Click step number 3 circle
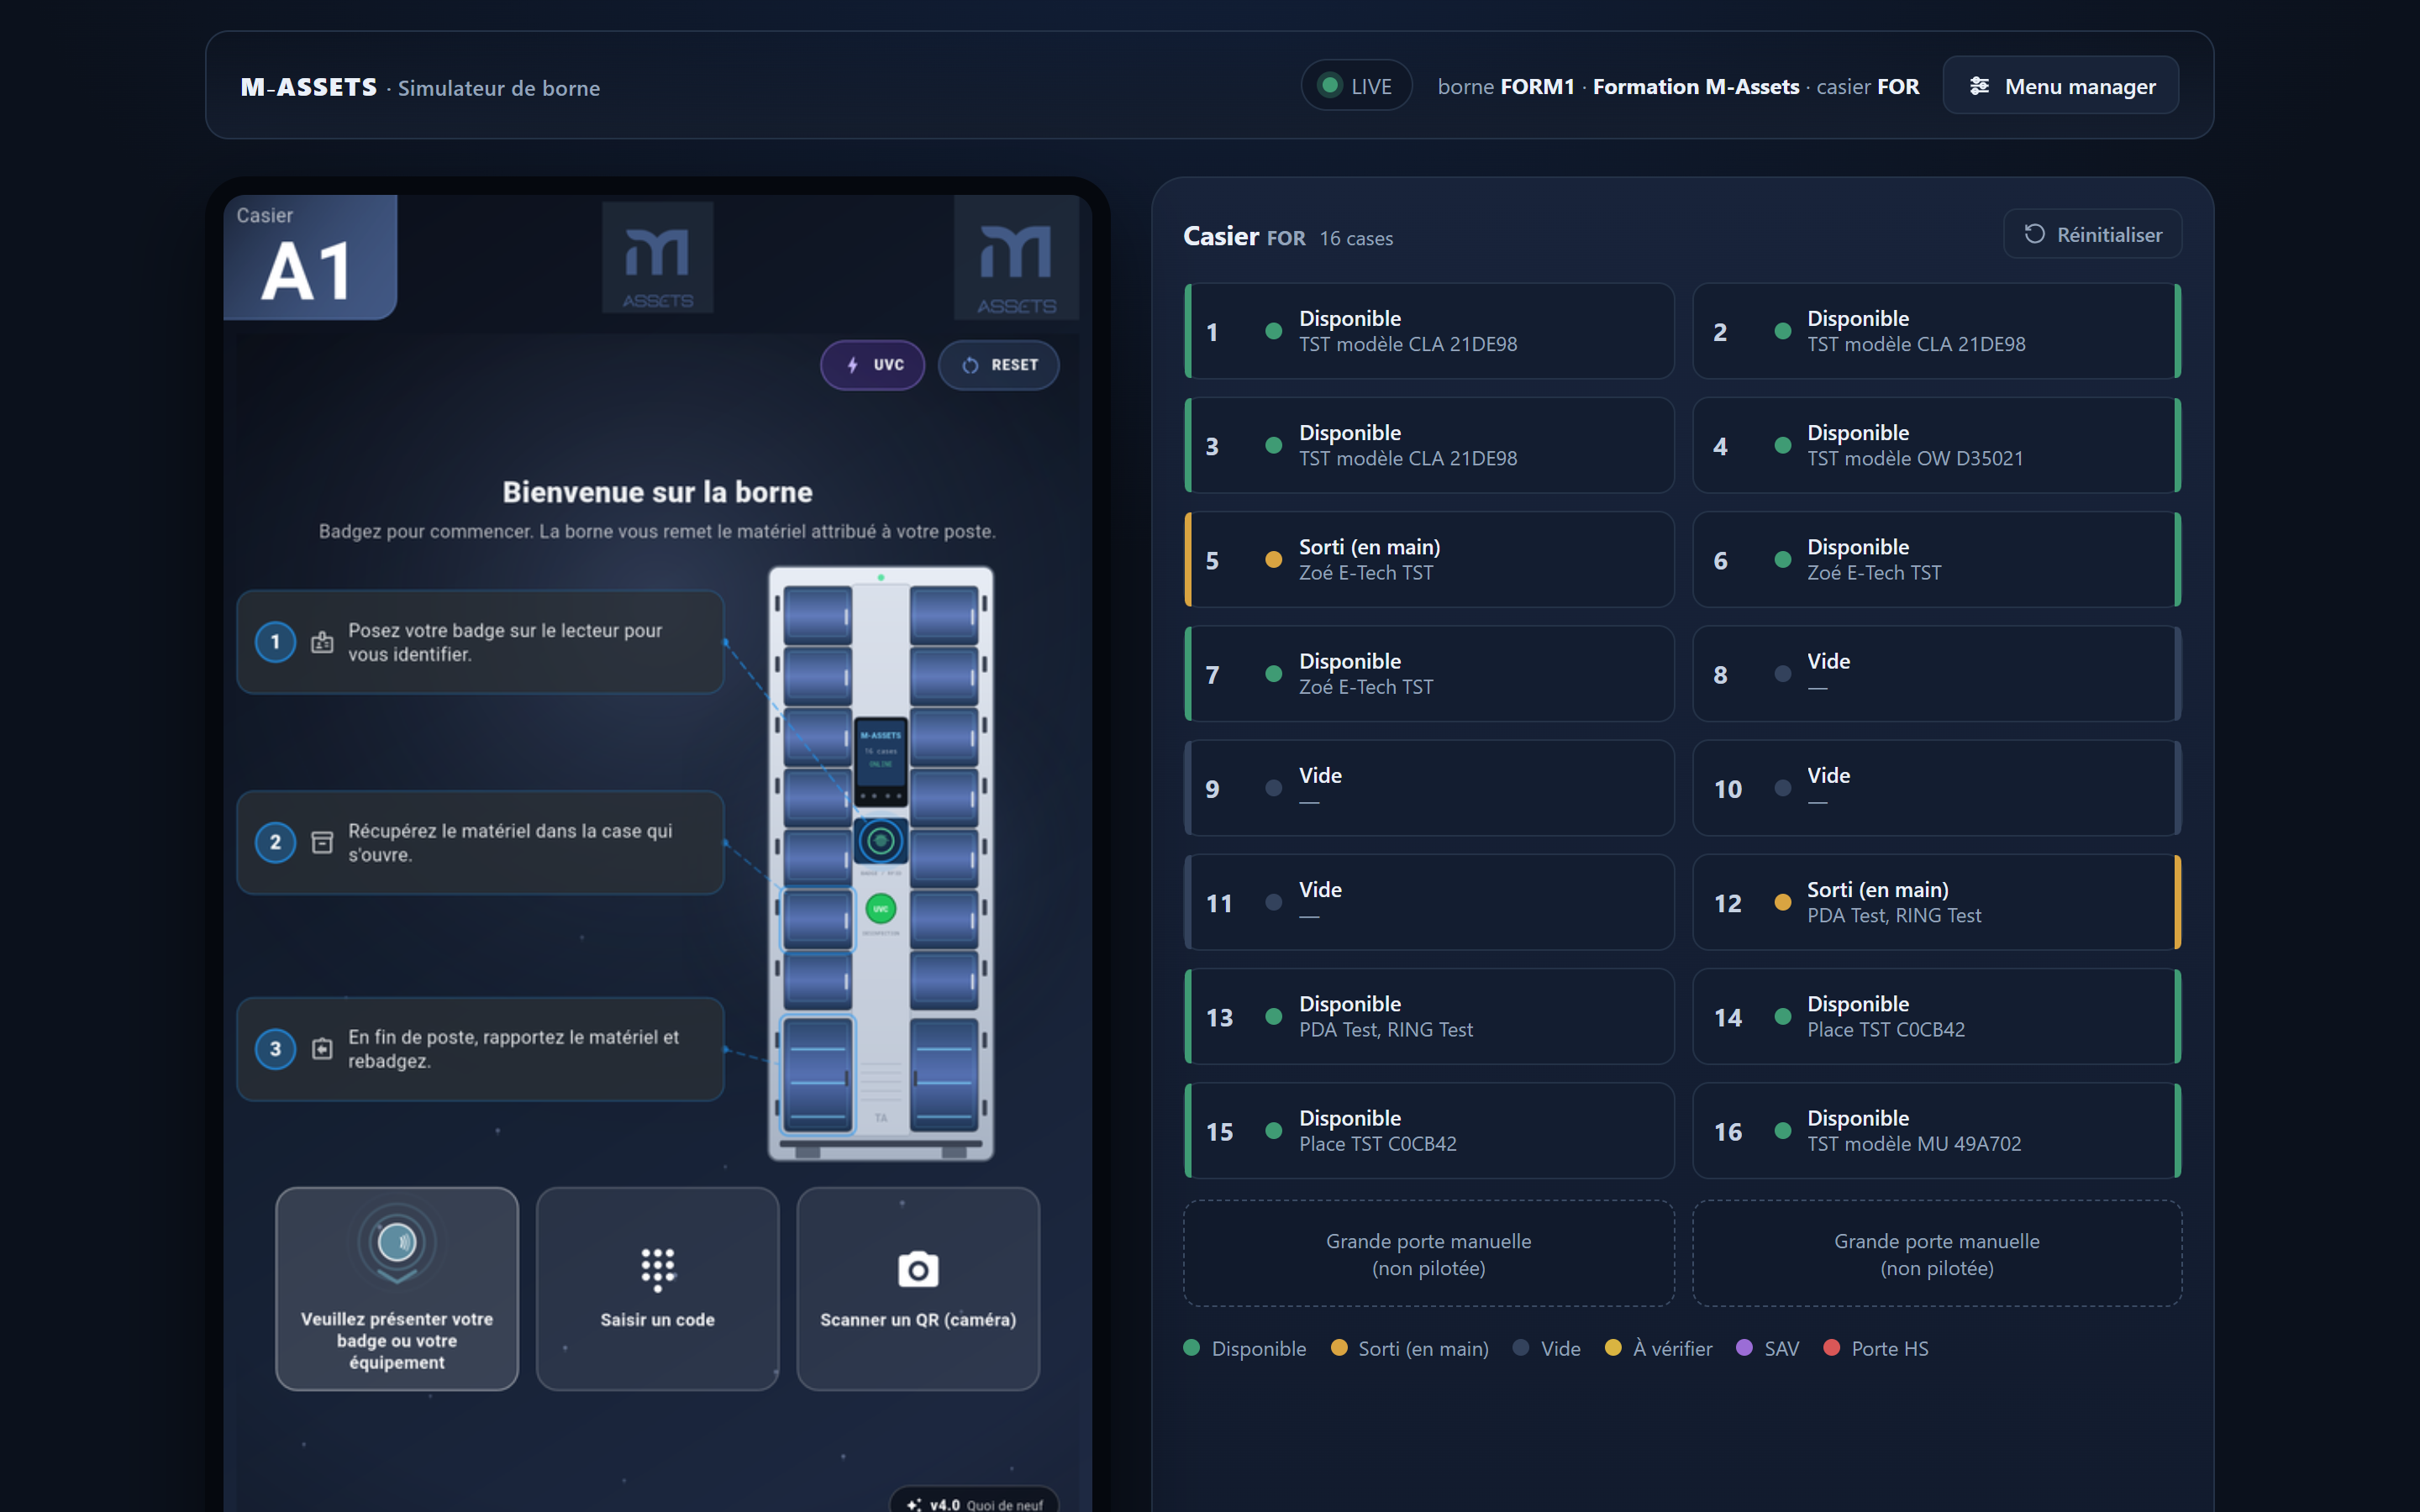 tap(275, 1049)
